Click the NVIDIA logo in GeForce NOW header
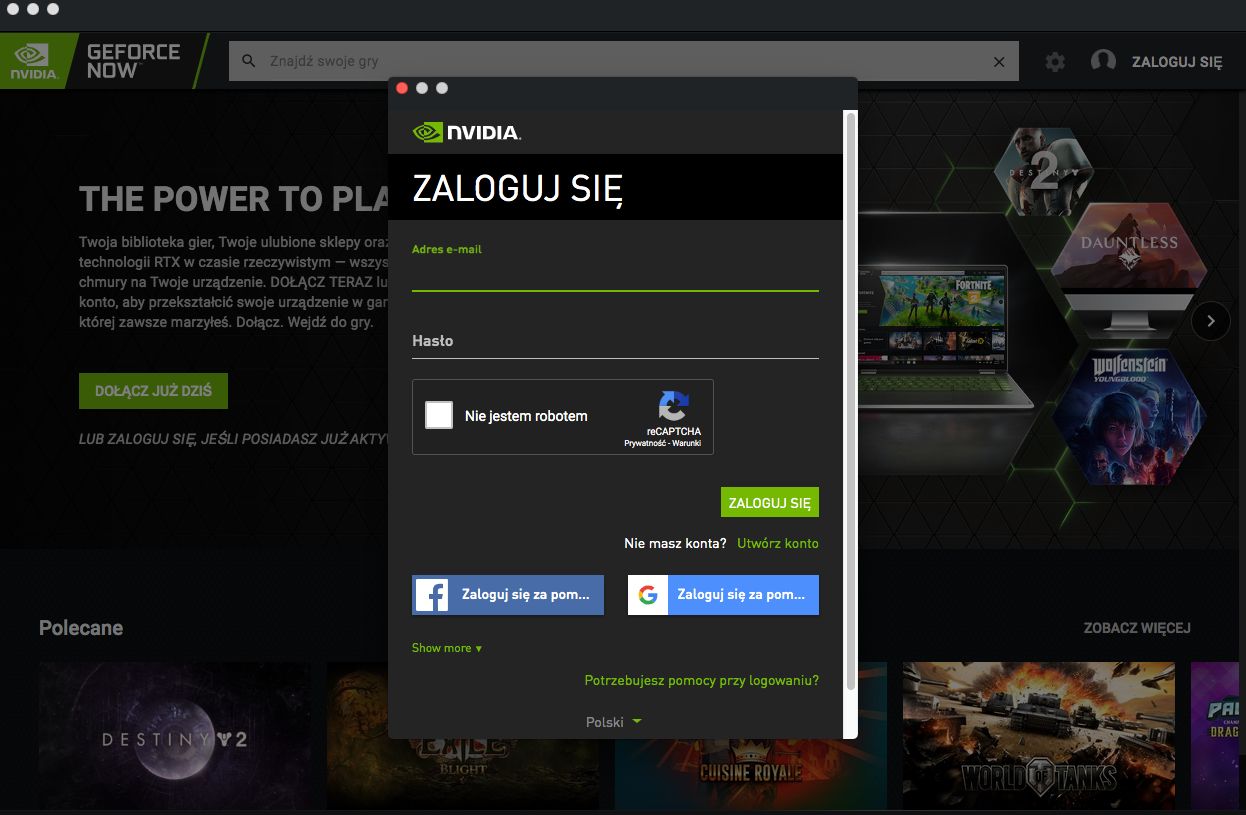The height and width of the screenshot is (815, 1246). click(33, 61)
